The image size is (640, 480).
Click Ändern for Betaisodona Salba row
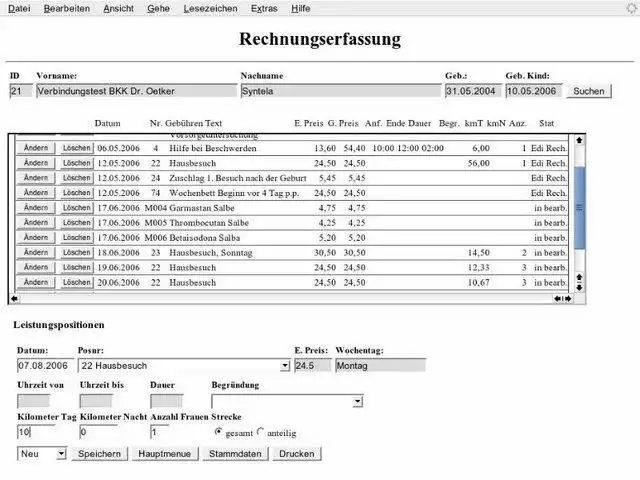(36, 237)
